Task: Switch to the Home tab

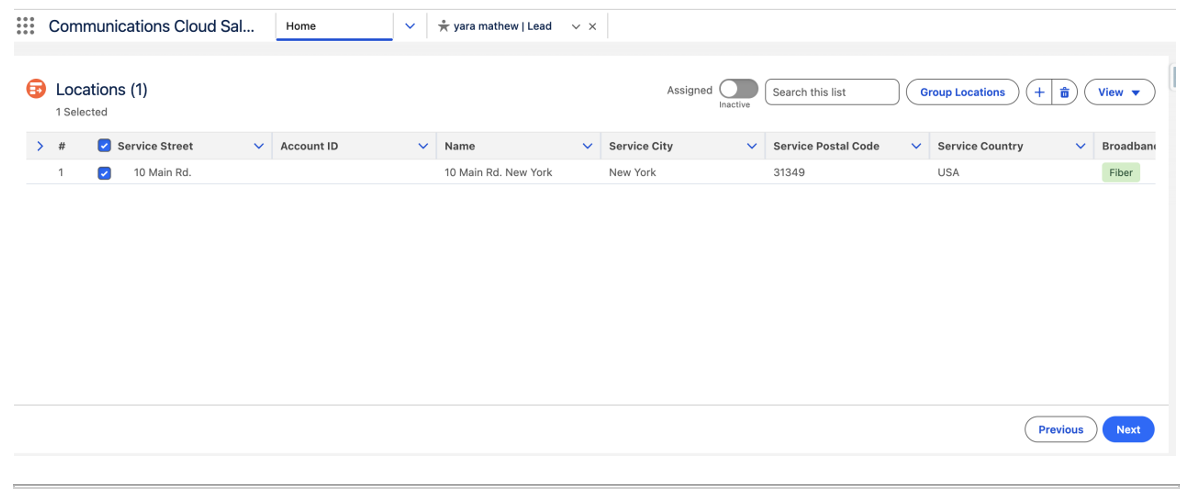Action: [x=333, y=26]
